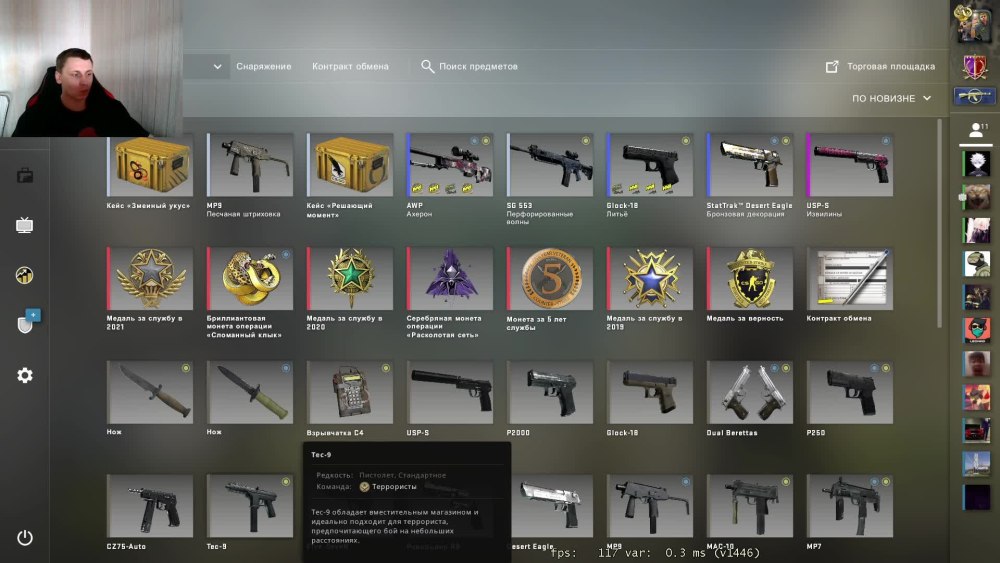The height and width of the screenshot is (563, 1000).
Task: Click the inventory vertical scrollbar
Action: pos(939,223)
